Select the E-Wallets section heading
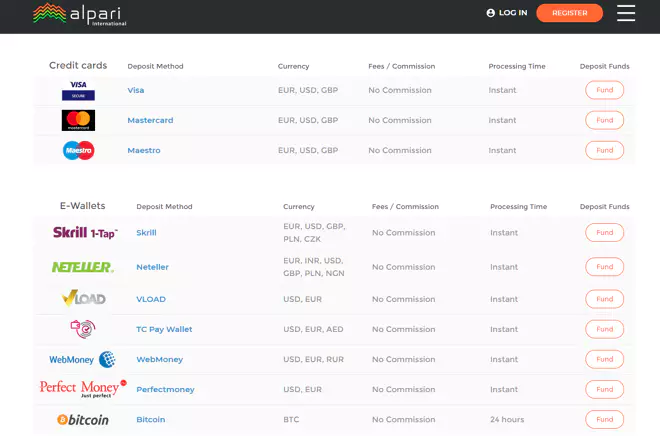Screen dimensions: 660x436 [x=82, y=206]
